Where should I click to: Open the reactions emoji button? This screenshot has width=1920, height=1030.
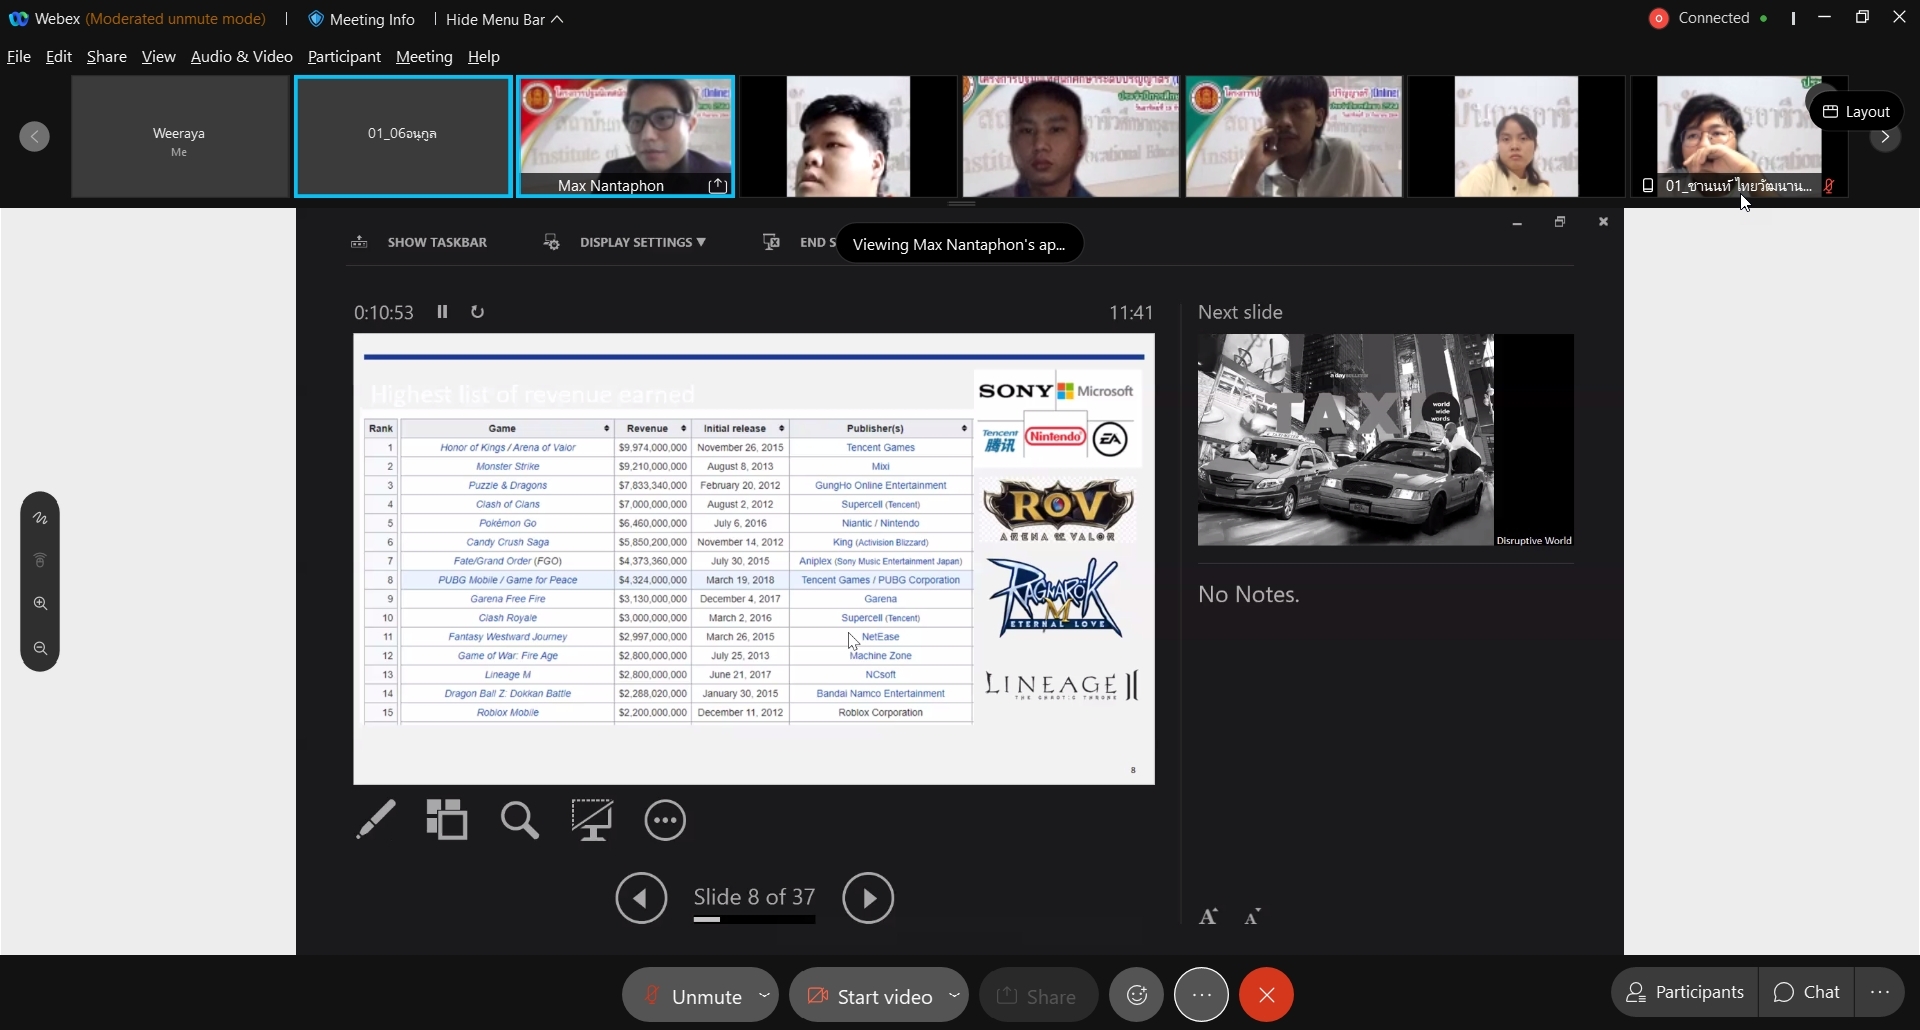[1138, 995]
